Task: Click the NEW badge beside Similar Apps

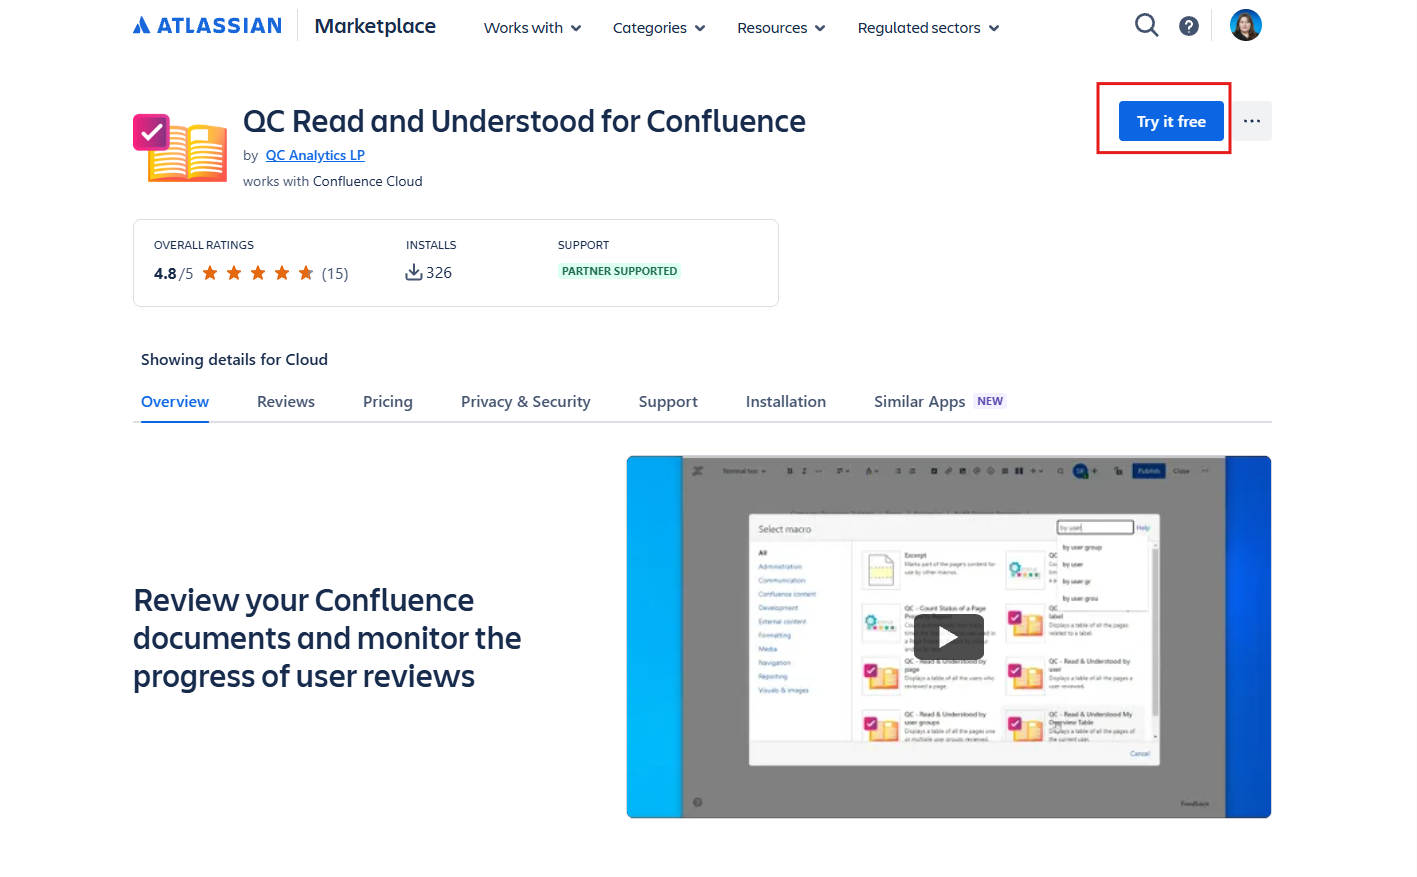Action: click(990, 401)
